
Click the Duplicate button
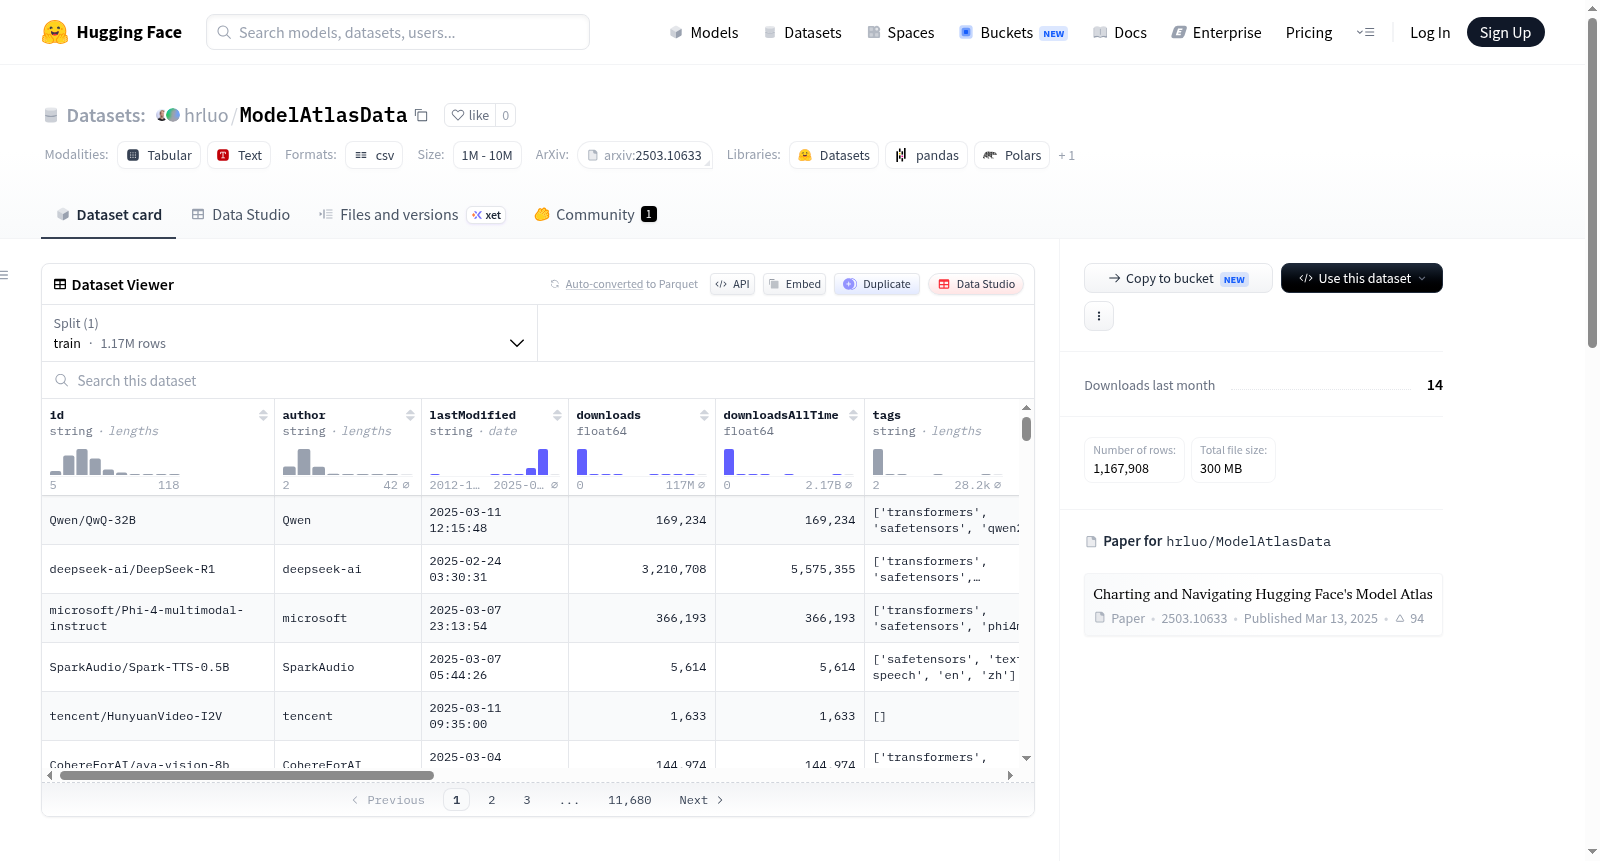[876, 284]
